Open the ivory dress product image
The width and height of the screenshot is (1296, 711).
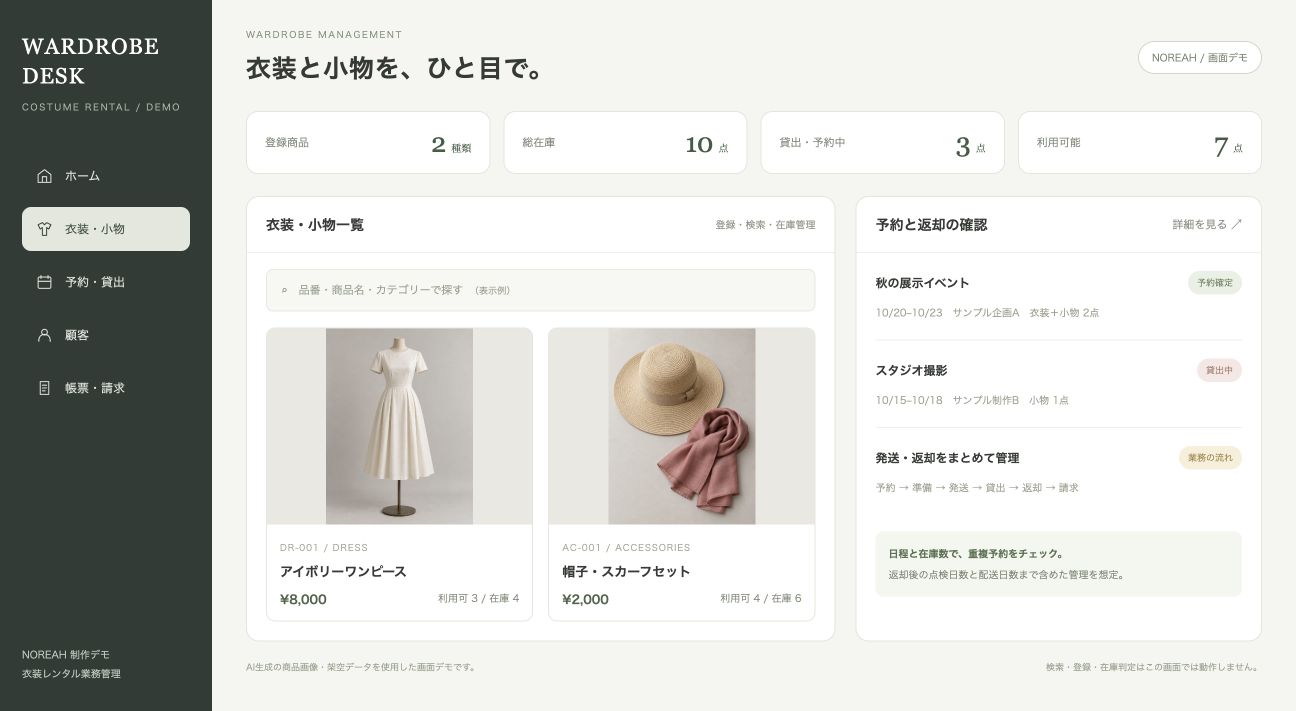[x=399, y=426]
